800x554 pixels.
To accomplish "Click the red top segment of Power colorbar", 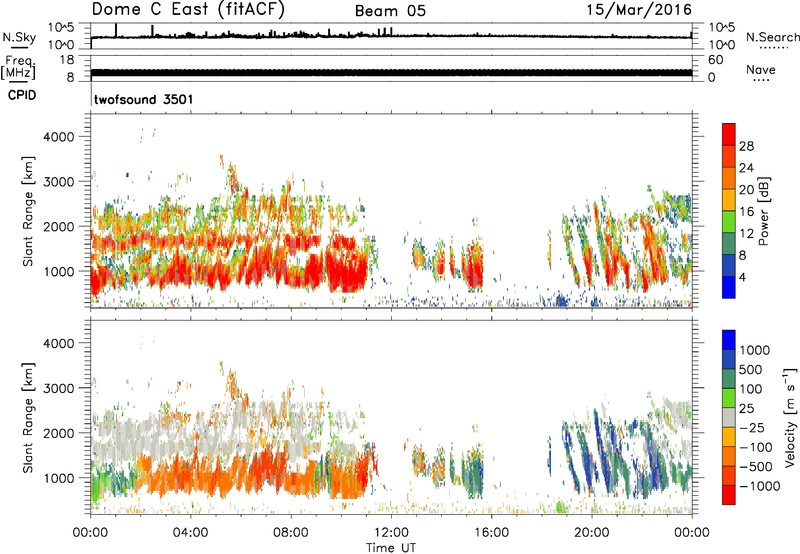I will (x=729, y=134).
